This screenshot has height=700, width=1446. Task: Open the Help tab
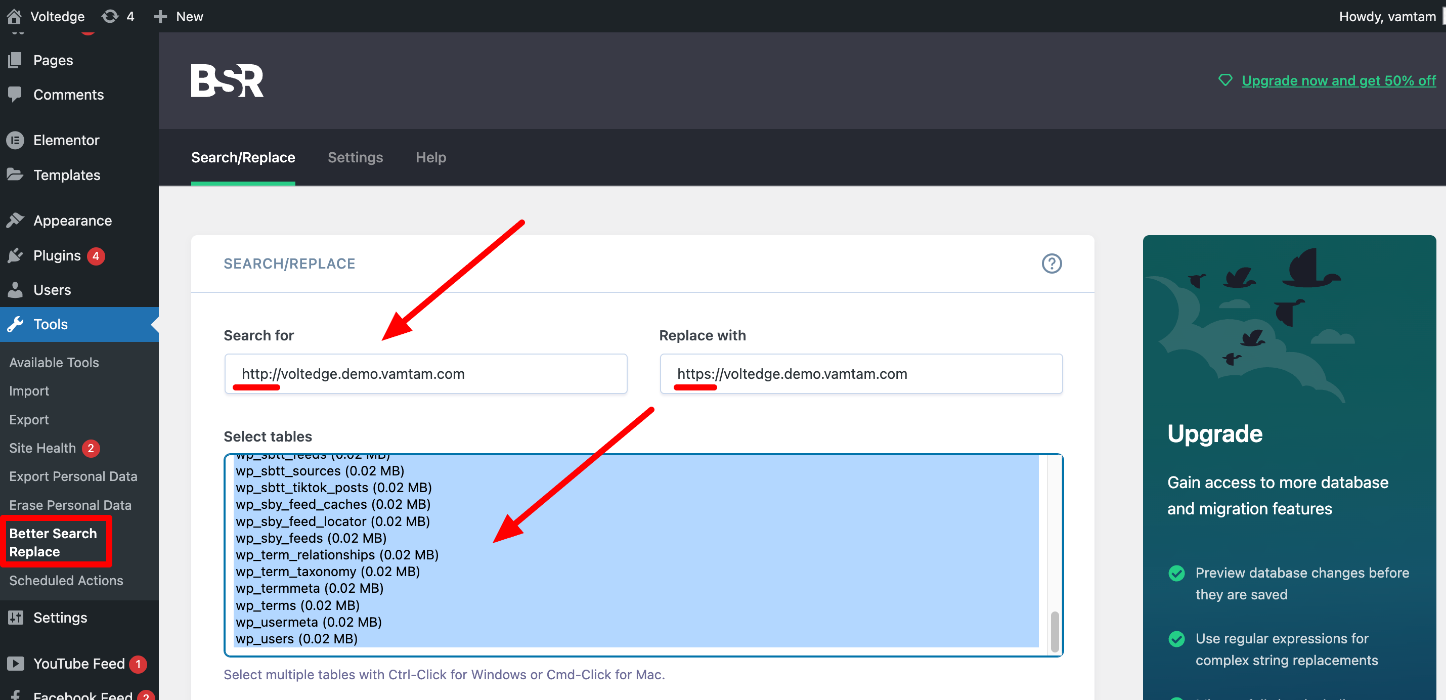431,158
